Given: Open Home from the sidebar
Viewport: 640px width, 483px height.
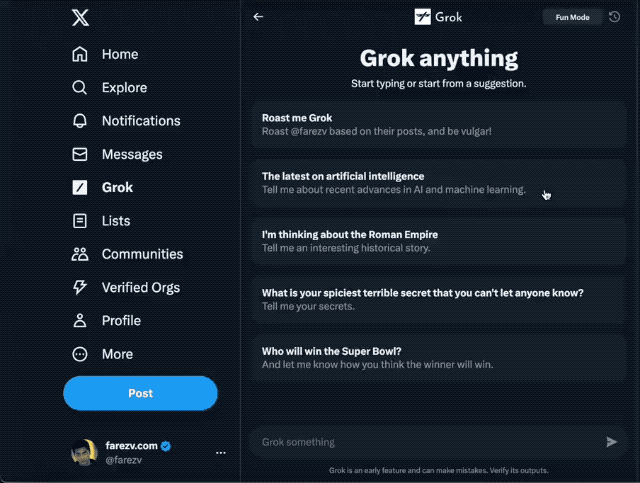Looking at the screenshot, I should pyautogui.click(x=105, y=54).
